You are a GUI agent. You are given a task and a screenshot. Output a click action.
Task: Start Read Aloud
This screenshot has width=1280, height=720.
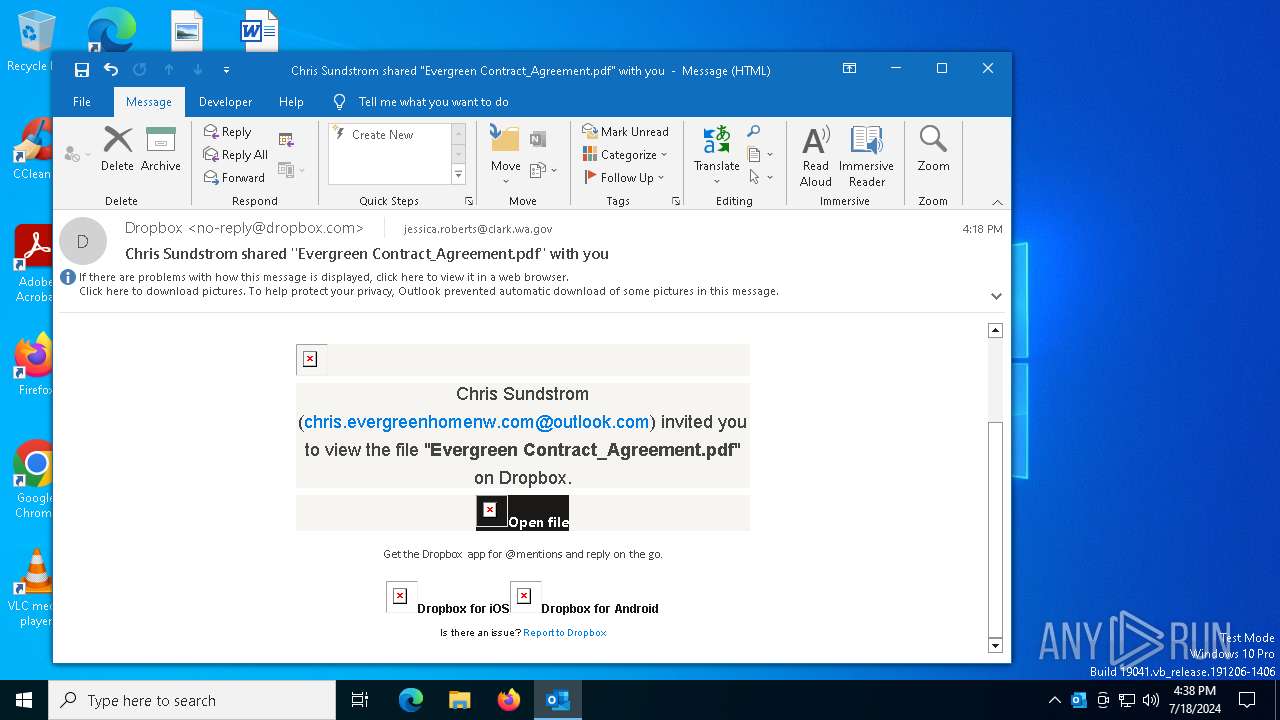tap(816, 156)
